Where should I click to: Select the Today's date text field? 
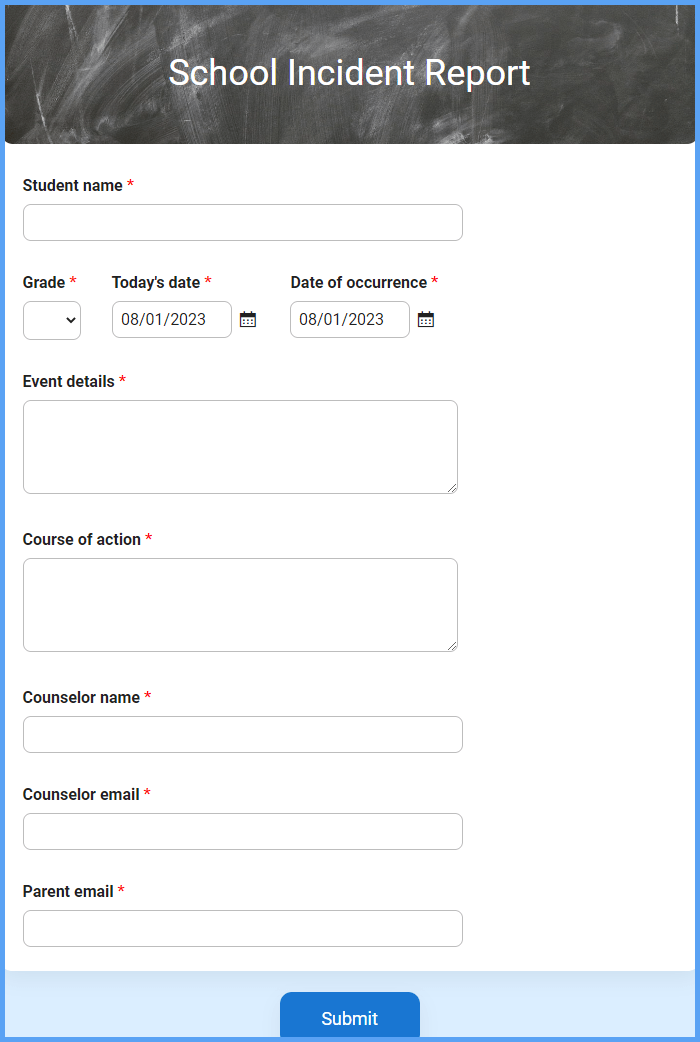click(172, 320)
